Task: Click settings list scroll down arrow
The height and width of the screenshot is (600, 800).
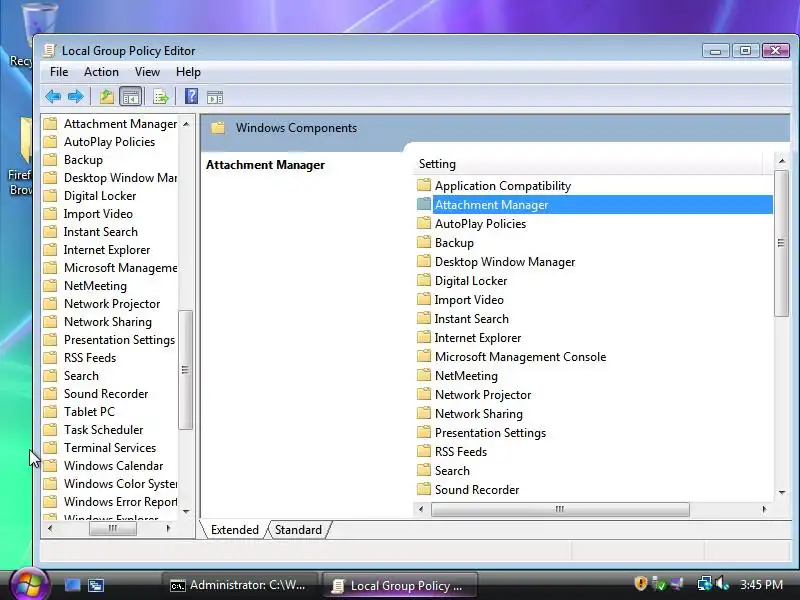Action: click(782, 492)
